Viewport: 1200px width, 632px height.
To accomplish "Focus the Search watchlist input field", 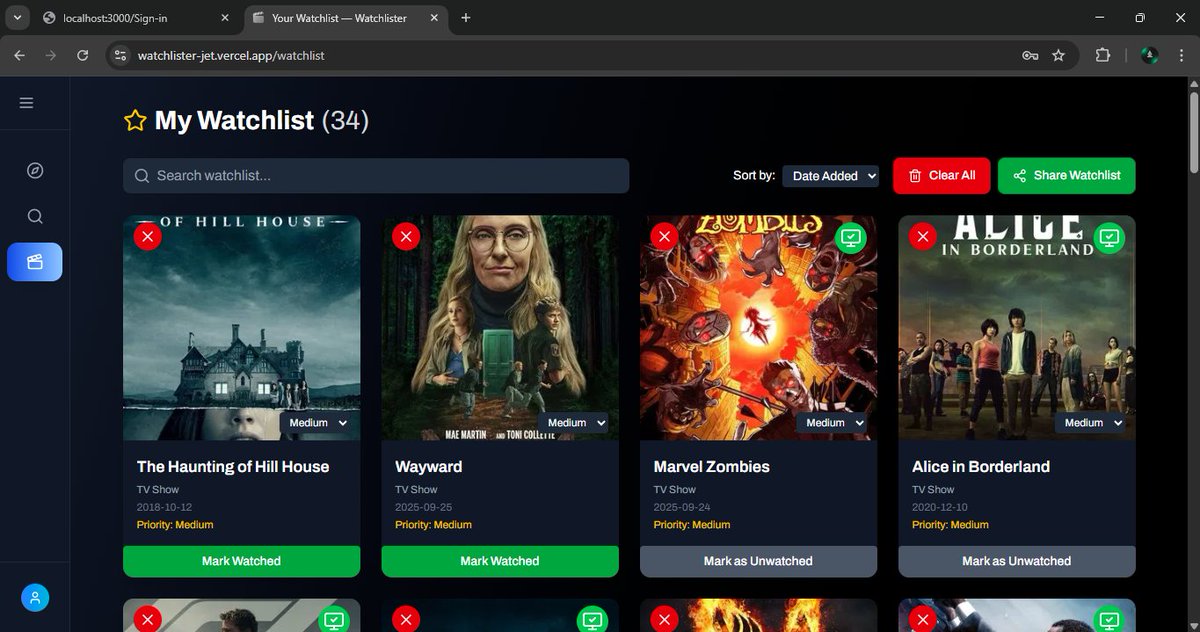I will coord(376,175).
